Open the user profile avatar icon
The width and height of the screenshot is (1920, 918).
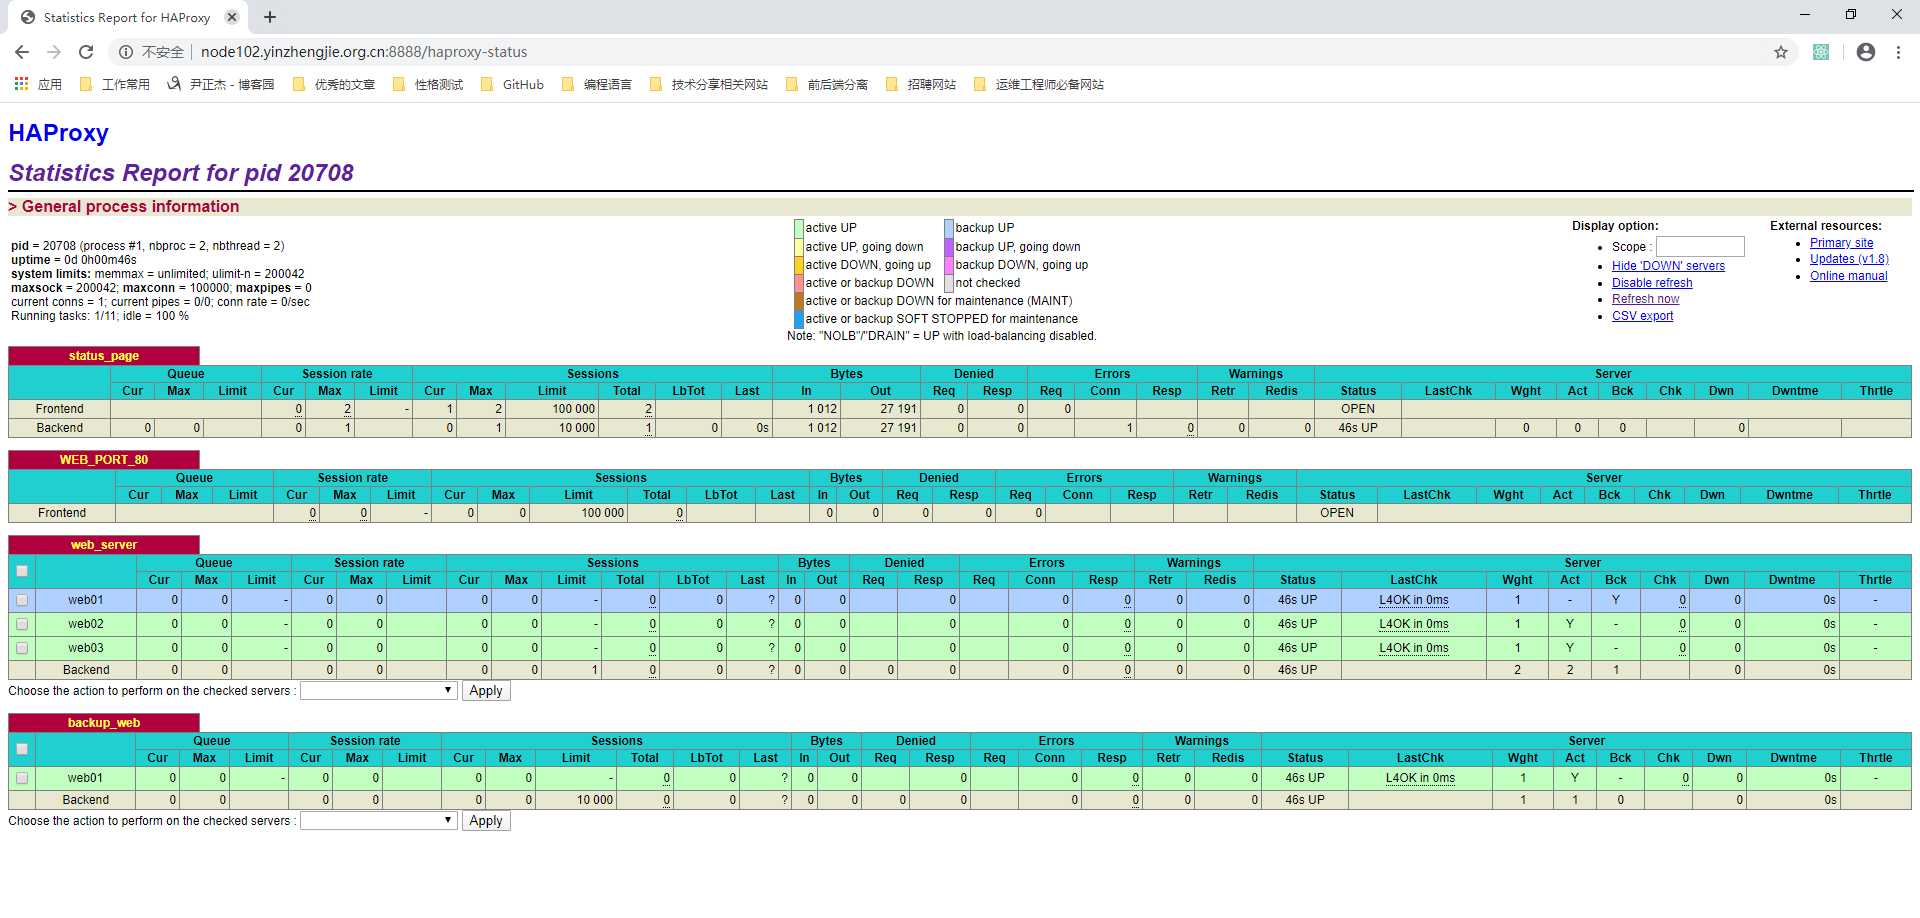click(1865, 52)
